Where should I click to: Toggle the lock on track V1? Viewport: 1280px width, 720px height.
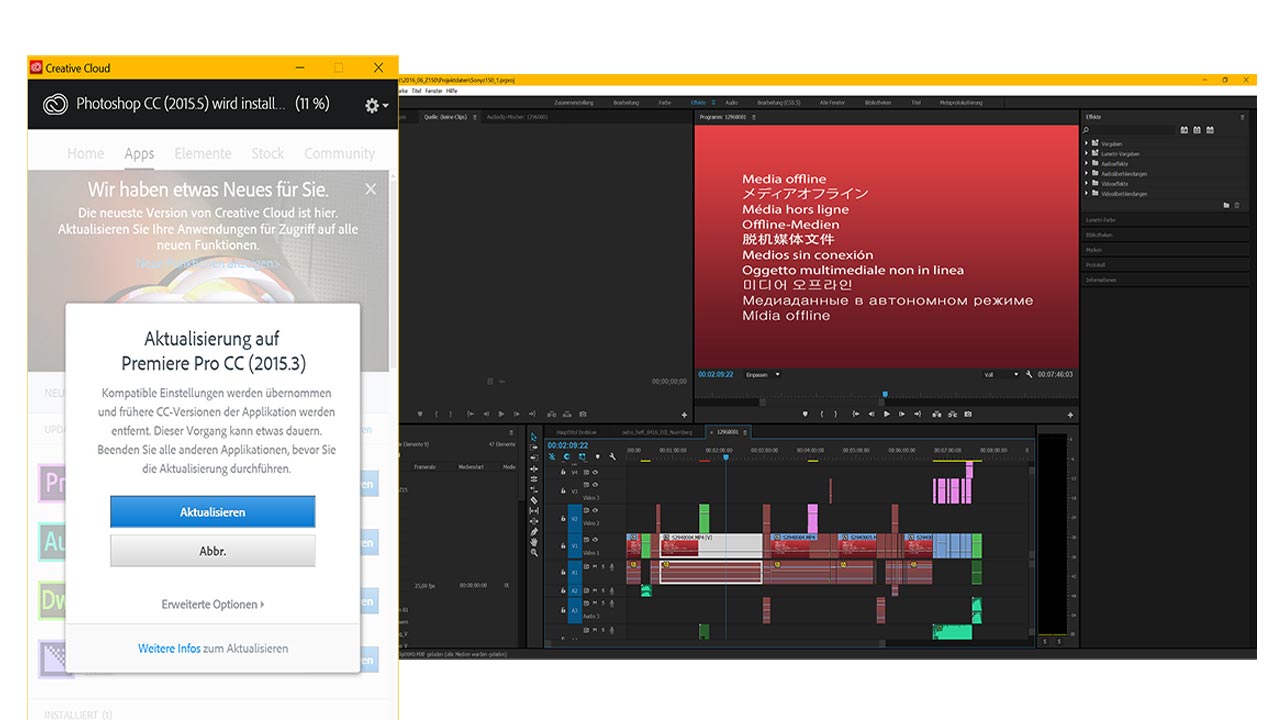pyautogui.click(x=563, y=546)
